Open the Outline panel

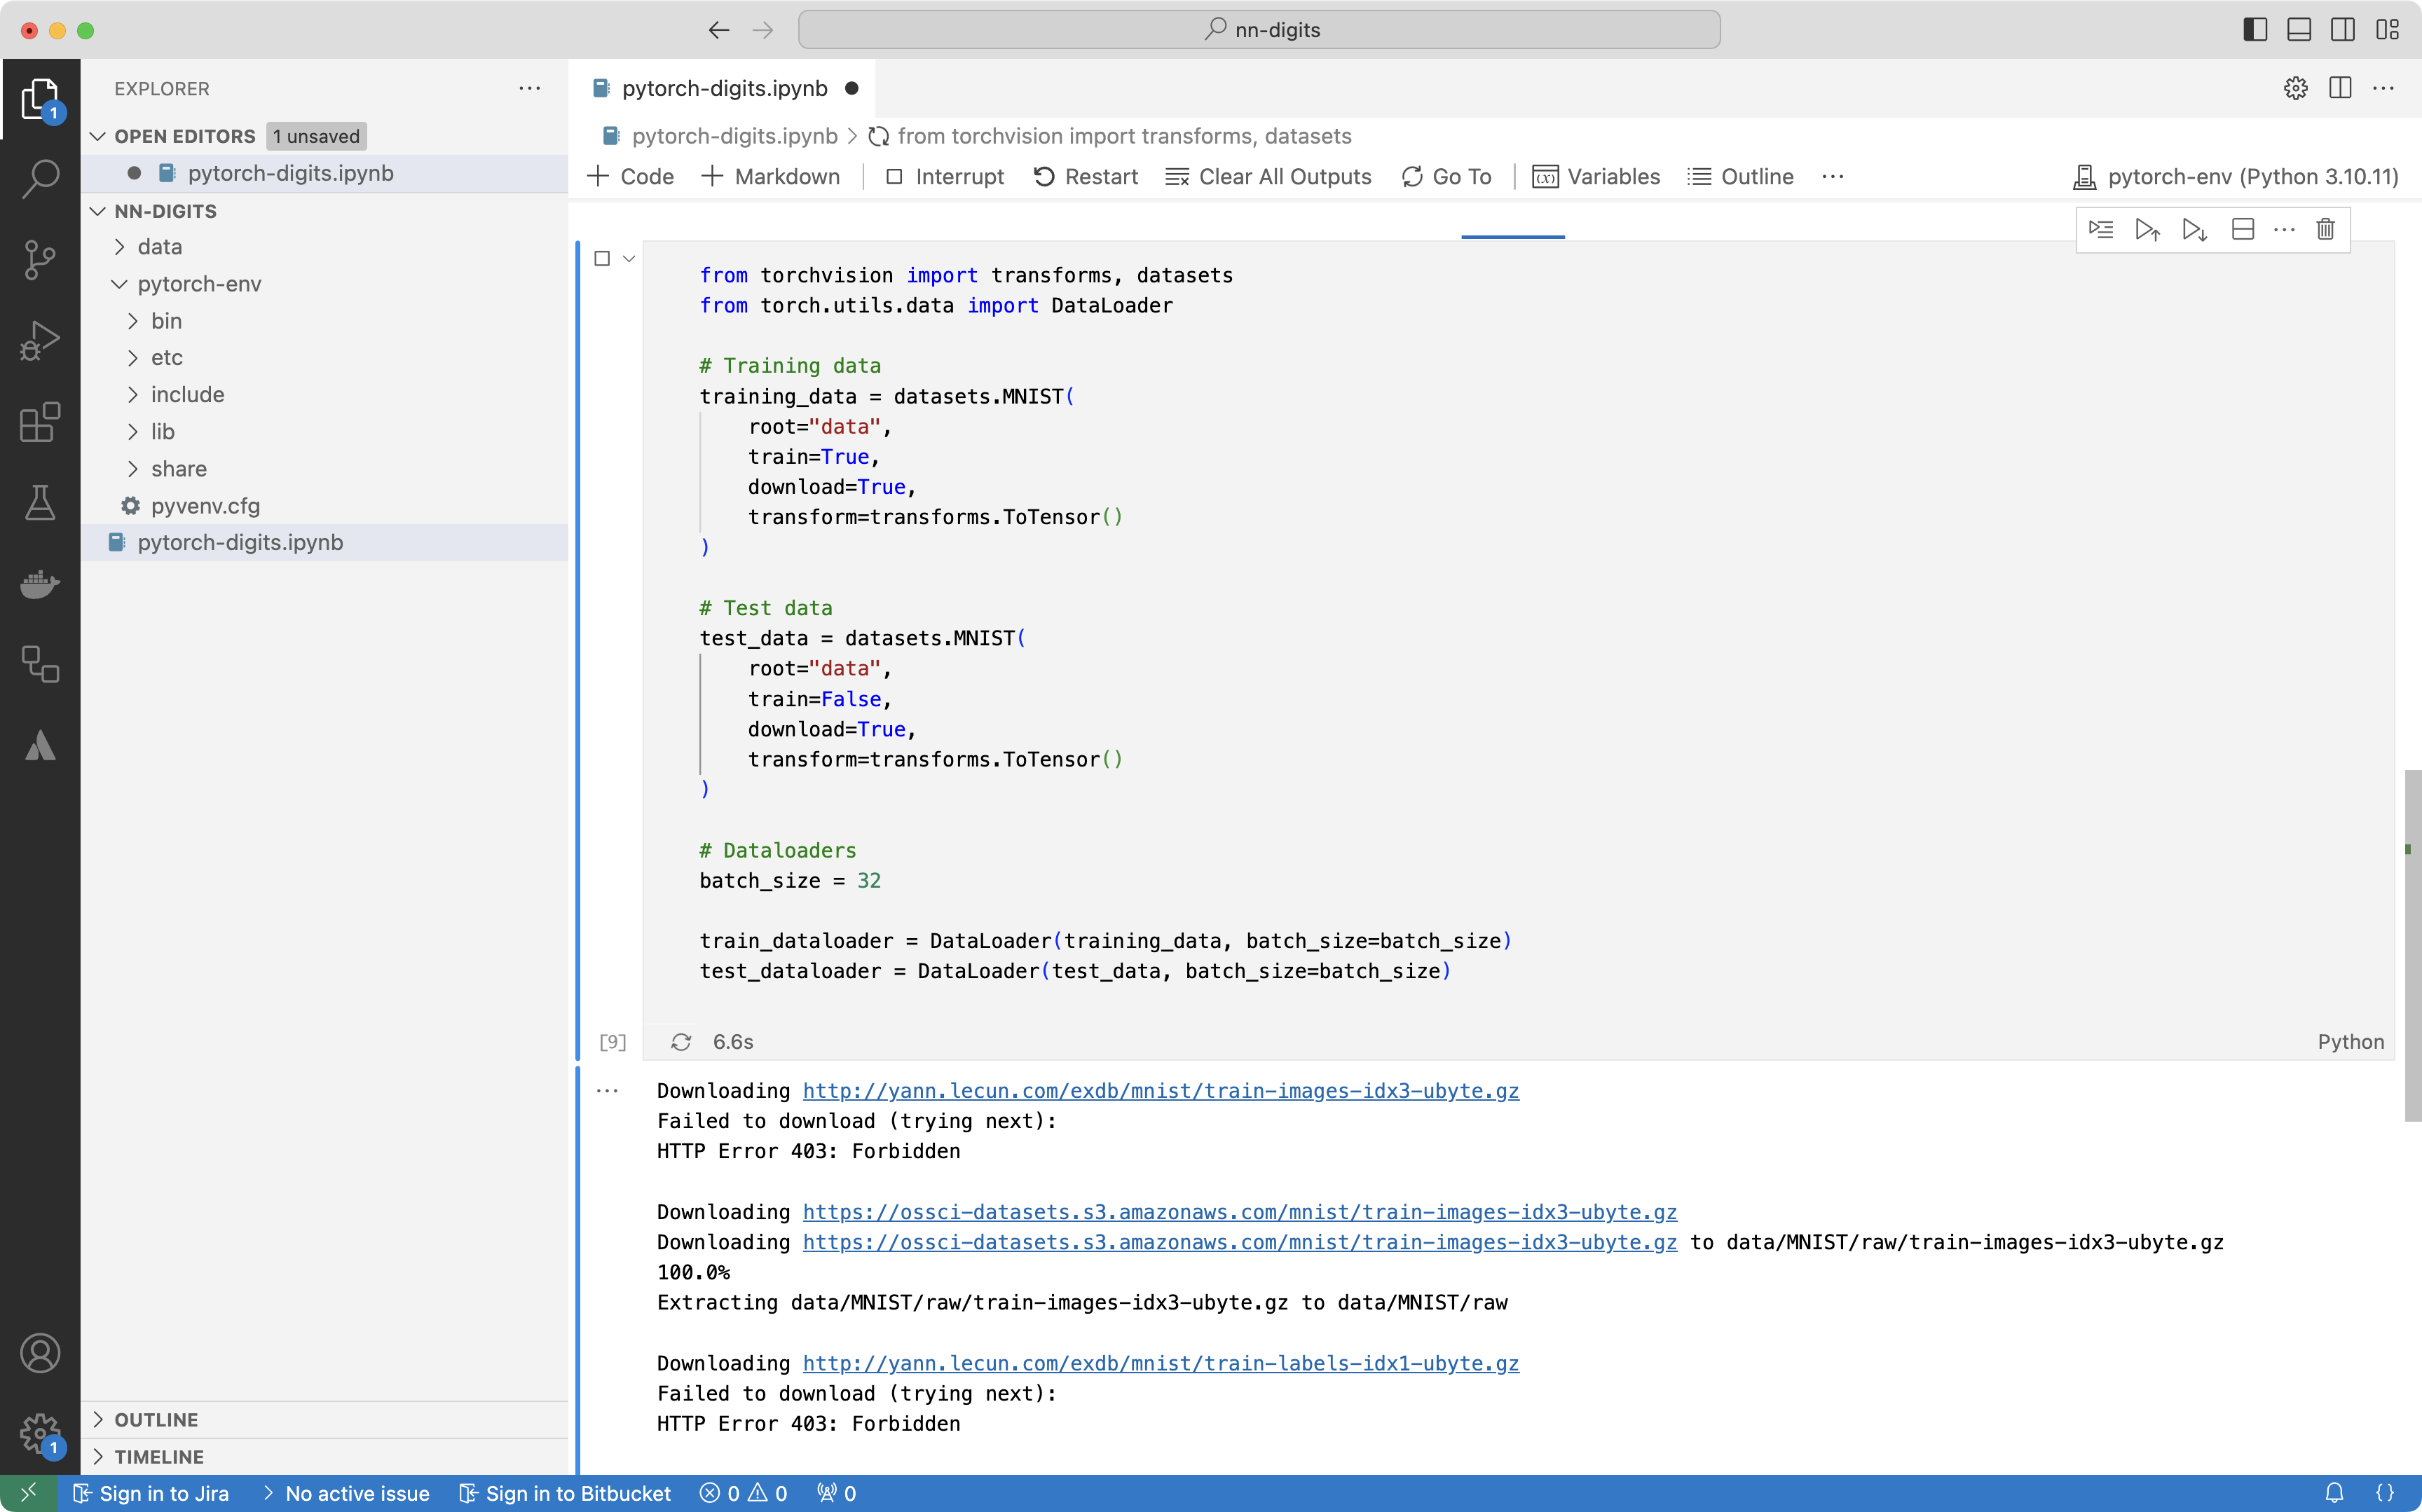coord(1741,176)
